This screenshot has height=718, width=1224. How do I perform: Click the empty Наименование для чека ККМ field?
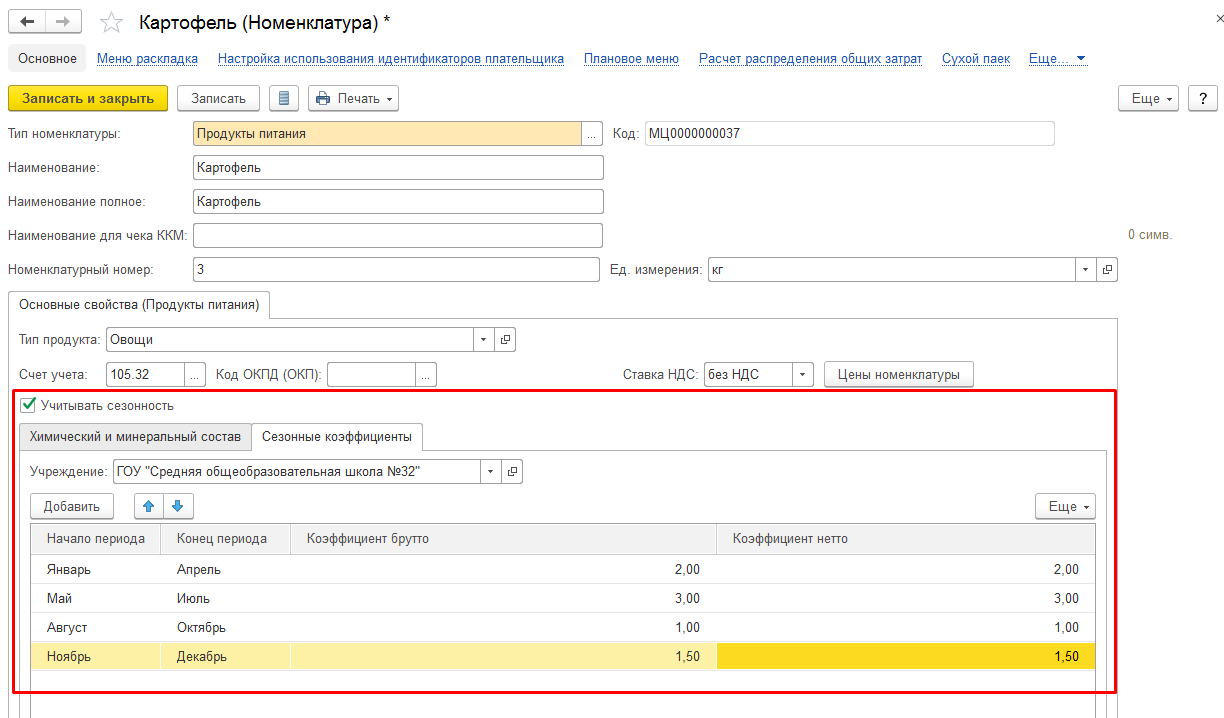click(398, 235)
